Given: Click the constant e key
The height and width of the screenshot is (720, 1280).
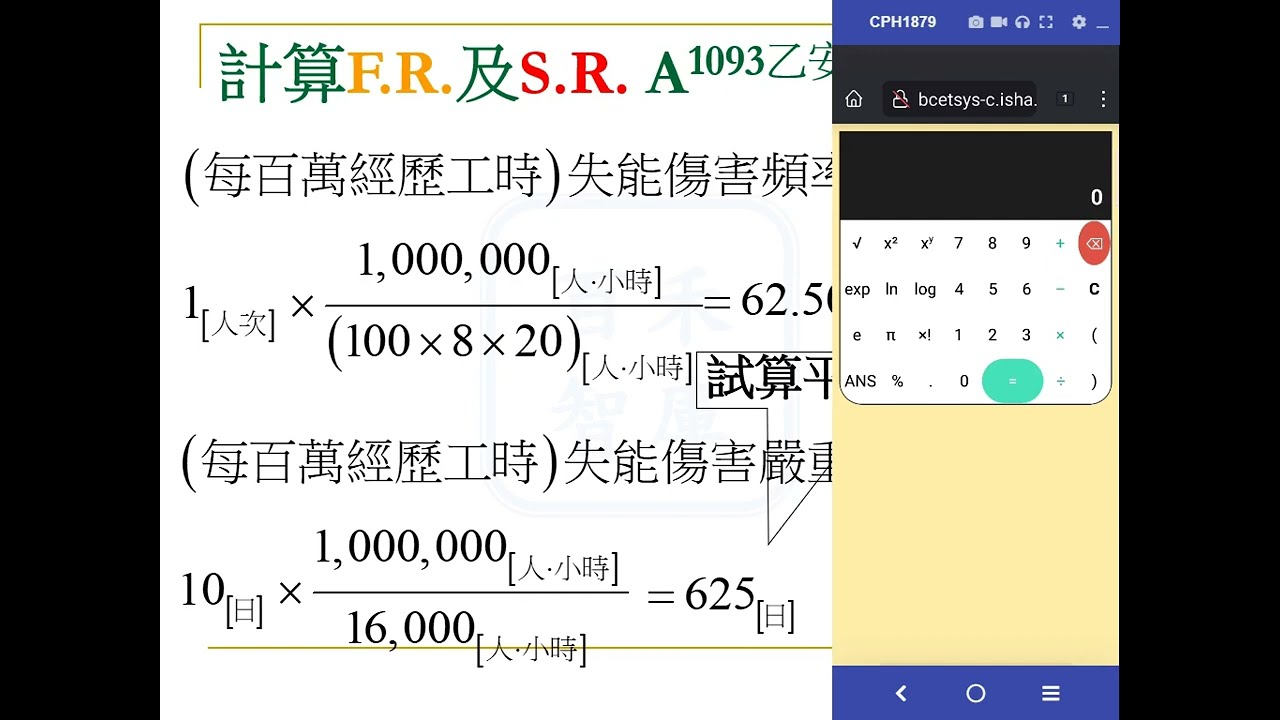Looking at the screenshot, I should coord(857,336).
